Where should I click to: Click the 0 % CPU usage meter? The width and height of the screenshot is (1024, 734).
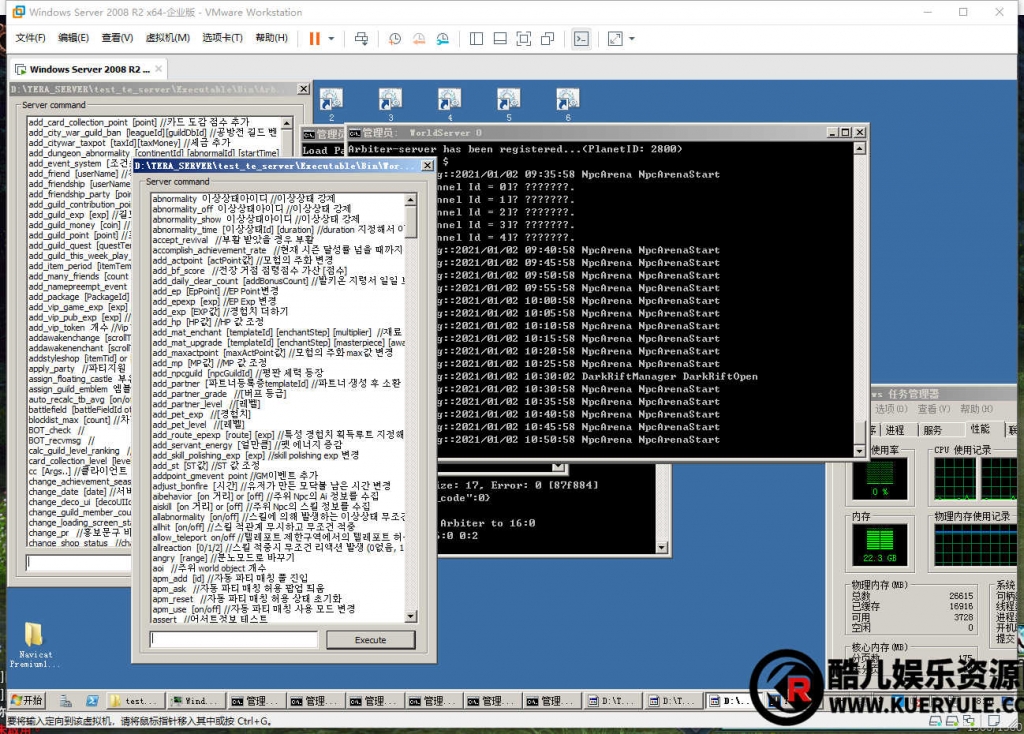880,479
